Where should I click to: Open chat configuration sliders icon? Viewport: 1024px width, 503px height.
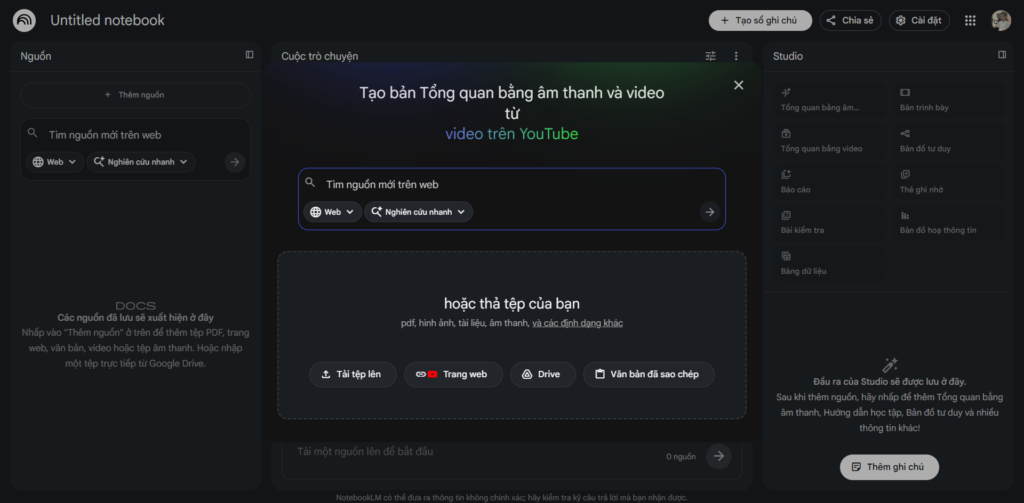[711, 56]
